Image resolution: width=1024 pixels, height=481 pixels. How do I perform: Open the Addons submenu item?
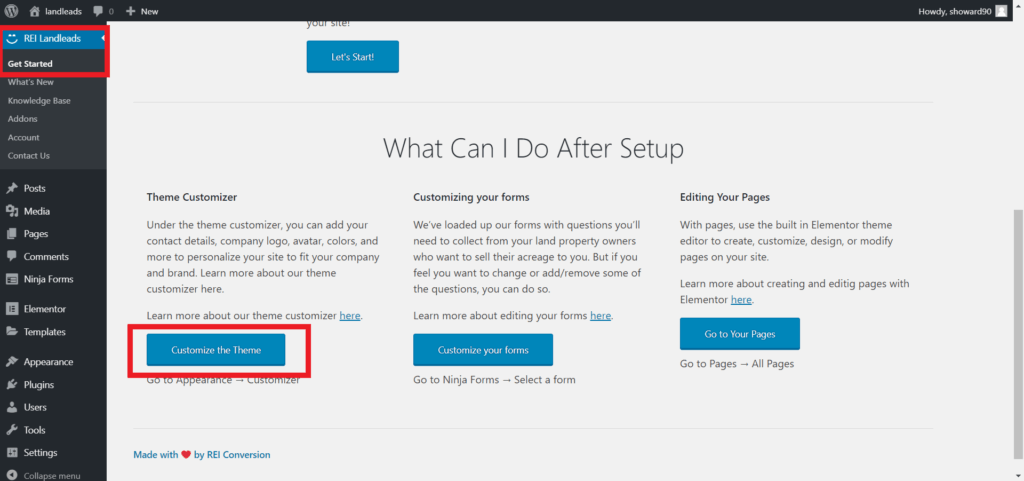(23, 119)
